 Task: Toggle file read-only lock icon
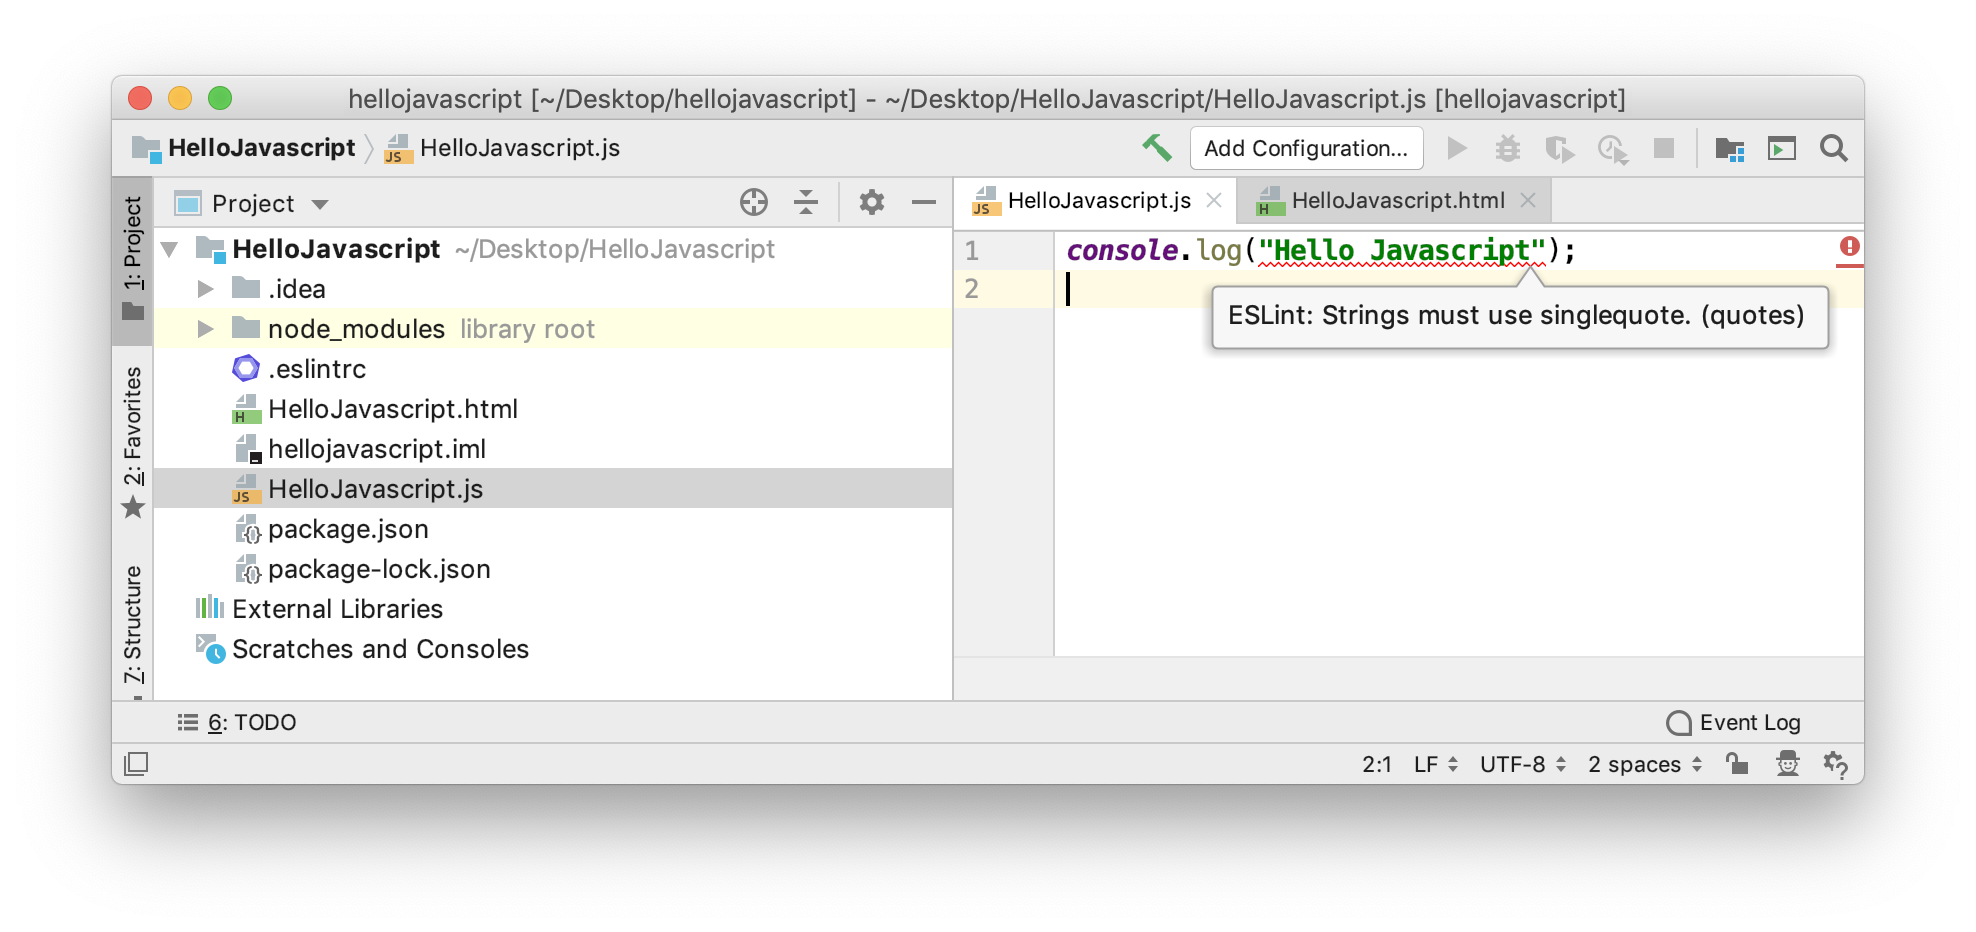[x=1737, y=764]
